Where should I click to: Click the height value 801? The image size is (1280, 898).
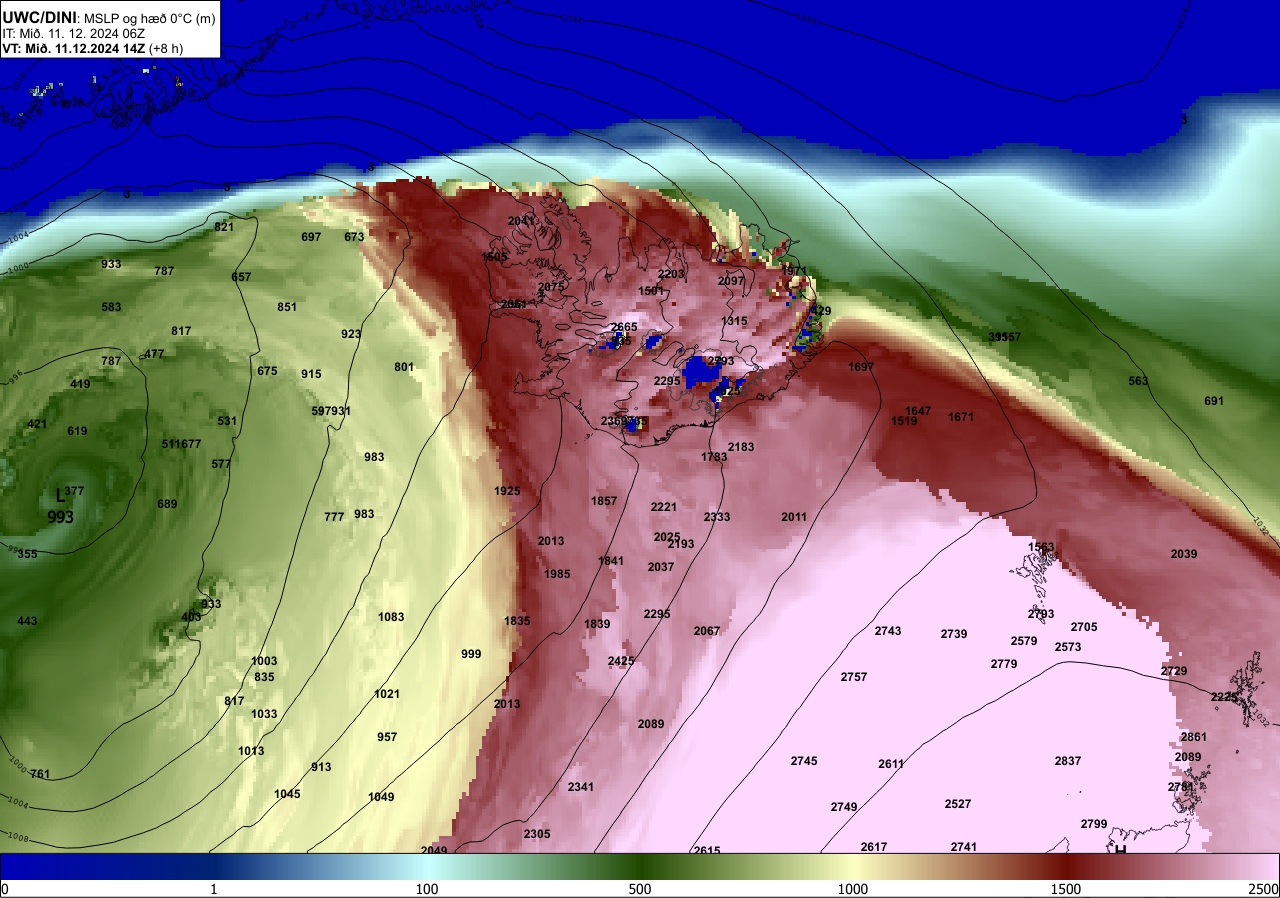tap(404, 367)
